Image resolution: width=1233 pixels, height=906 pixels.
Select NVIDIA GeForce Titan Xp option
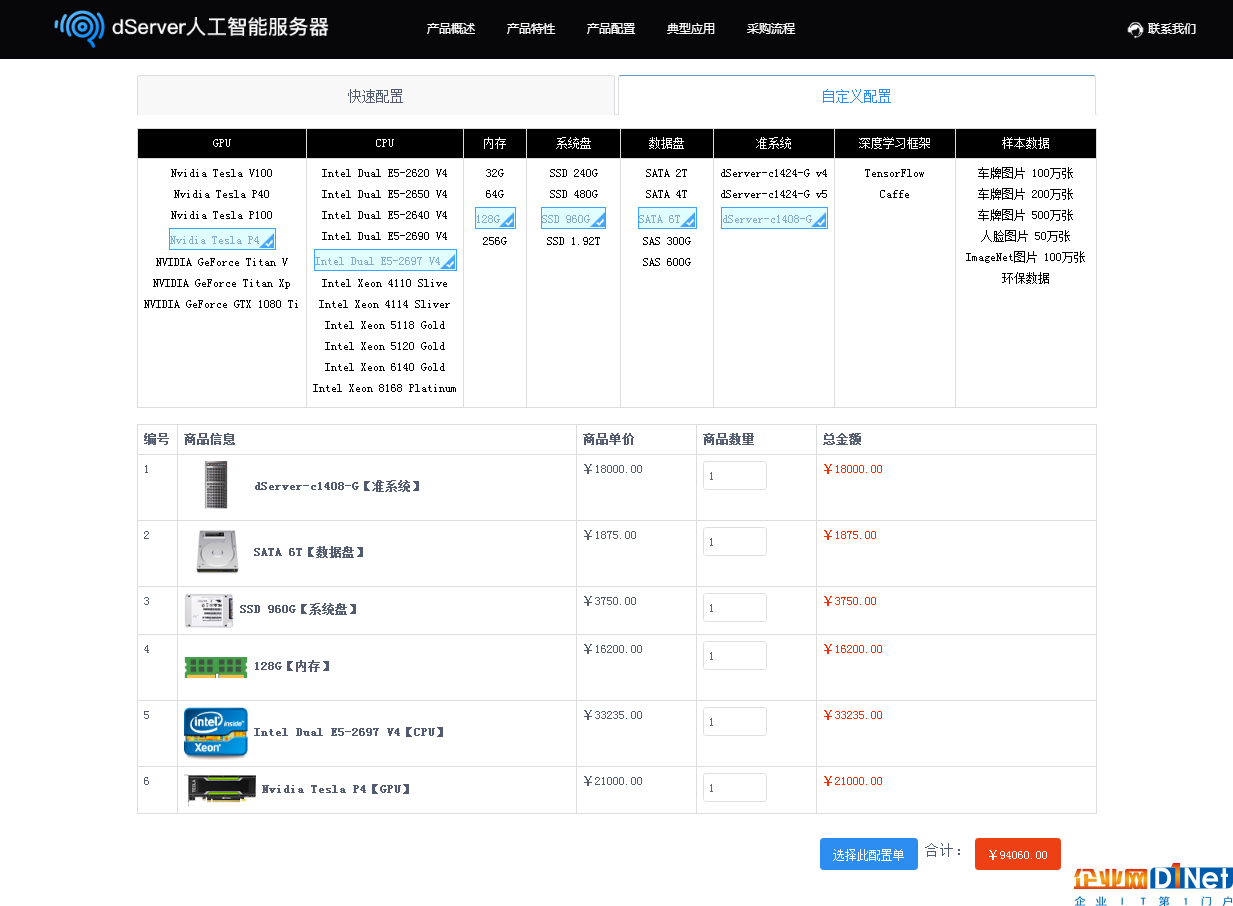pos(222,283)
